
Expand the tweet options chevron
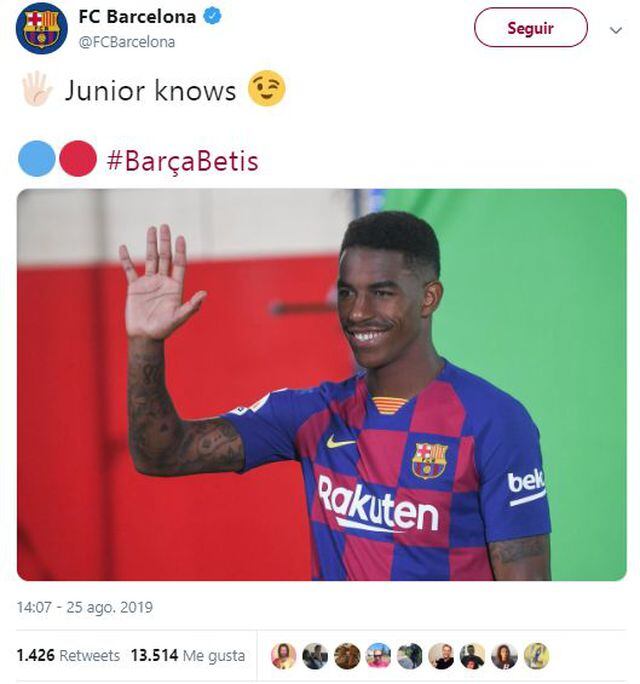pyautogui.click(x=616, y=30)
